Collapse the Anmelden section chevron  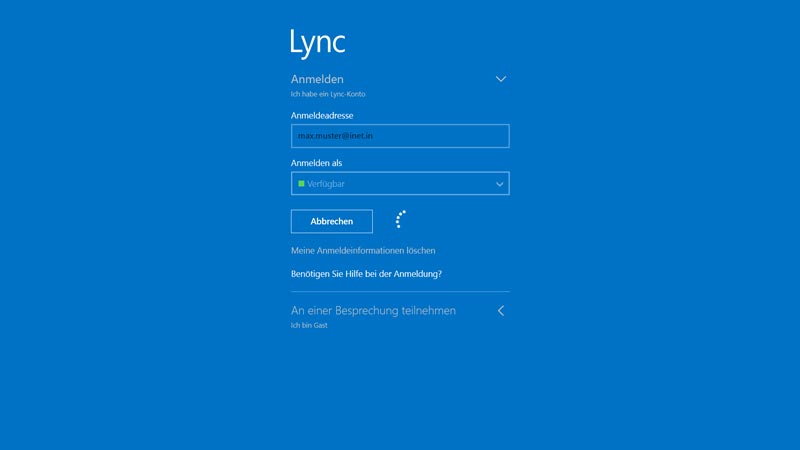tap(501, 79)
